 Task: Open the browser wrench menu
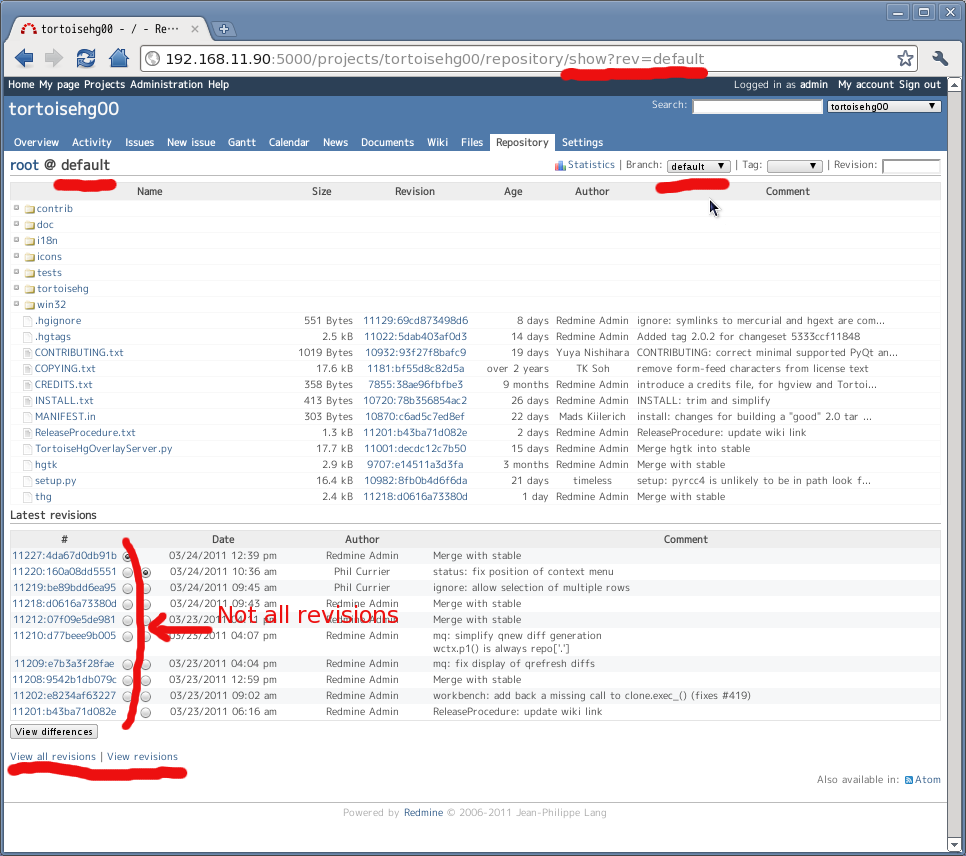tap(940, 59)
